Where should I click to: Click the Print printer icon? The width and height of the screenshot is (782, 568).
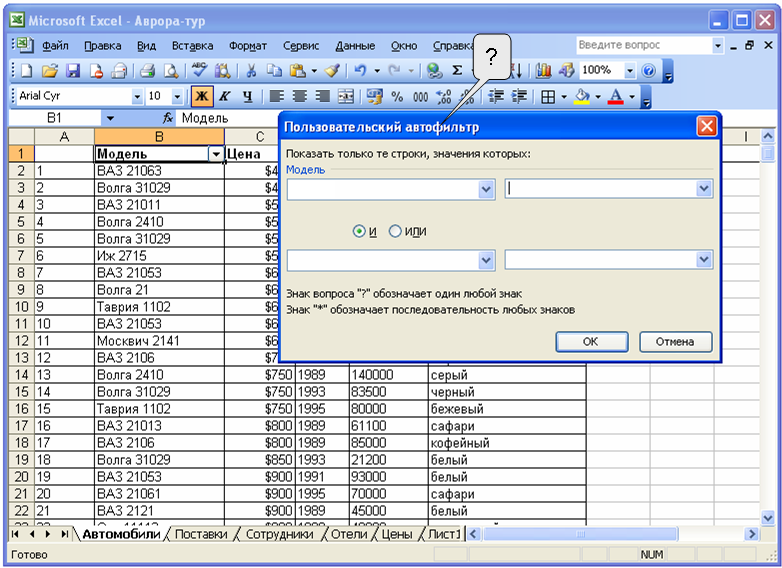[x=147, y=71]
